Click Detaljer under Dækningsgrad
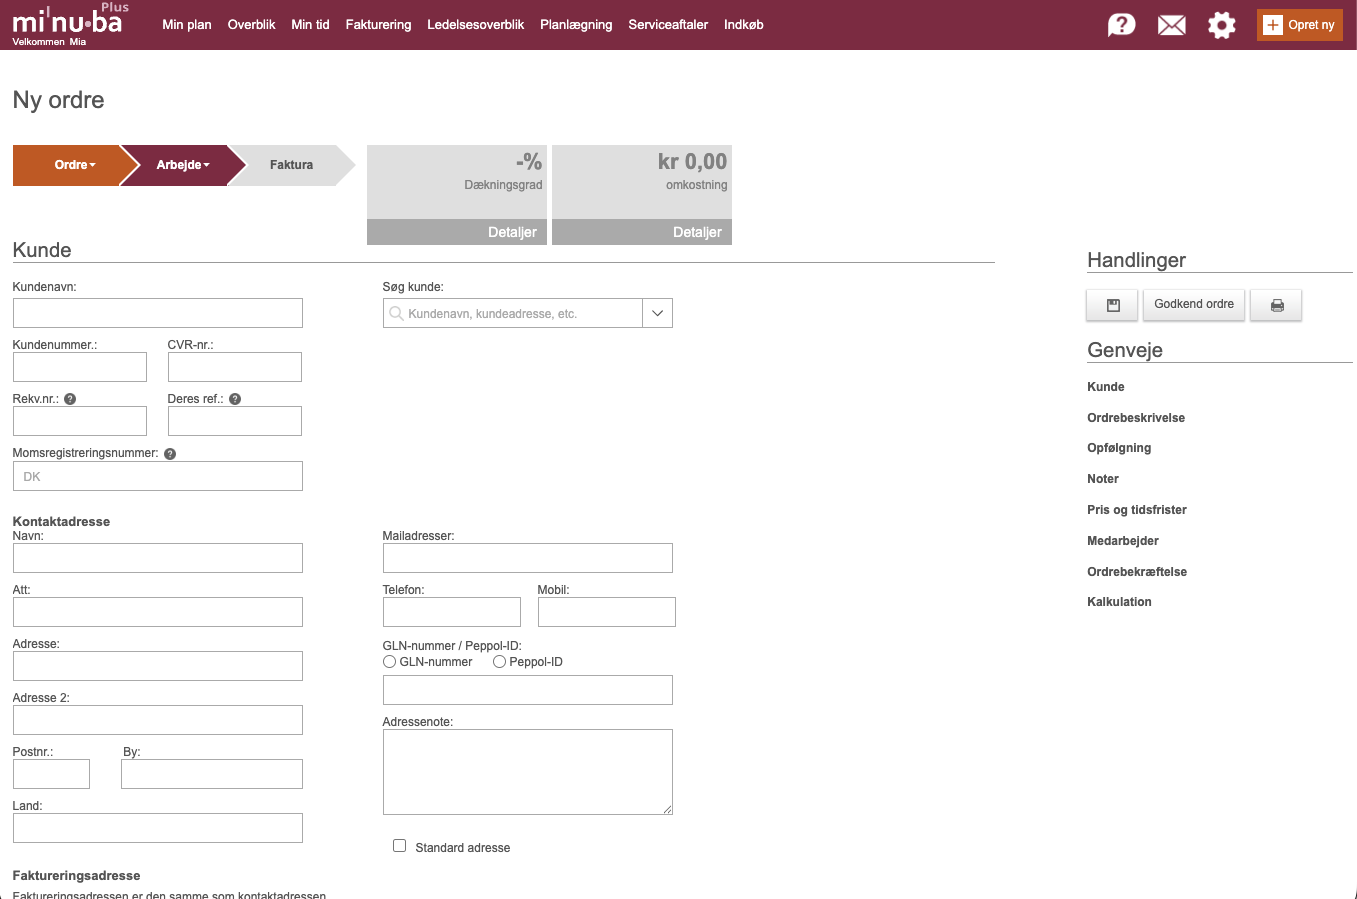1357x899 pixels. pos(512,232)
